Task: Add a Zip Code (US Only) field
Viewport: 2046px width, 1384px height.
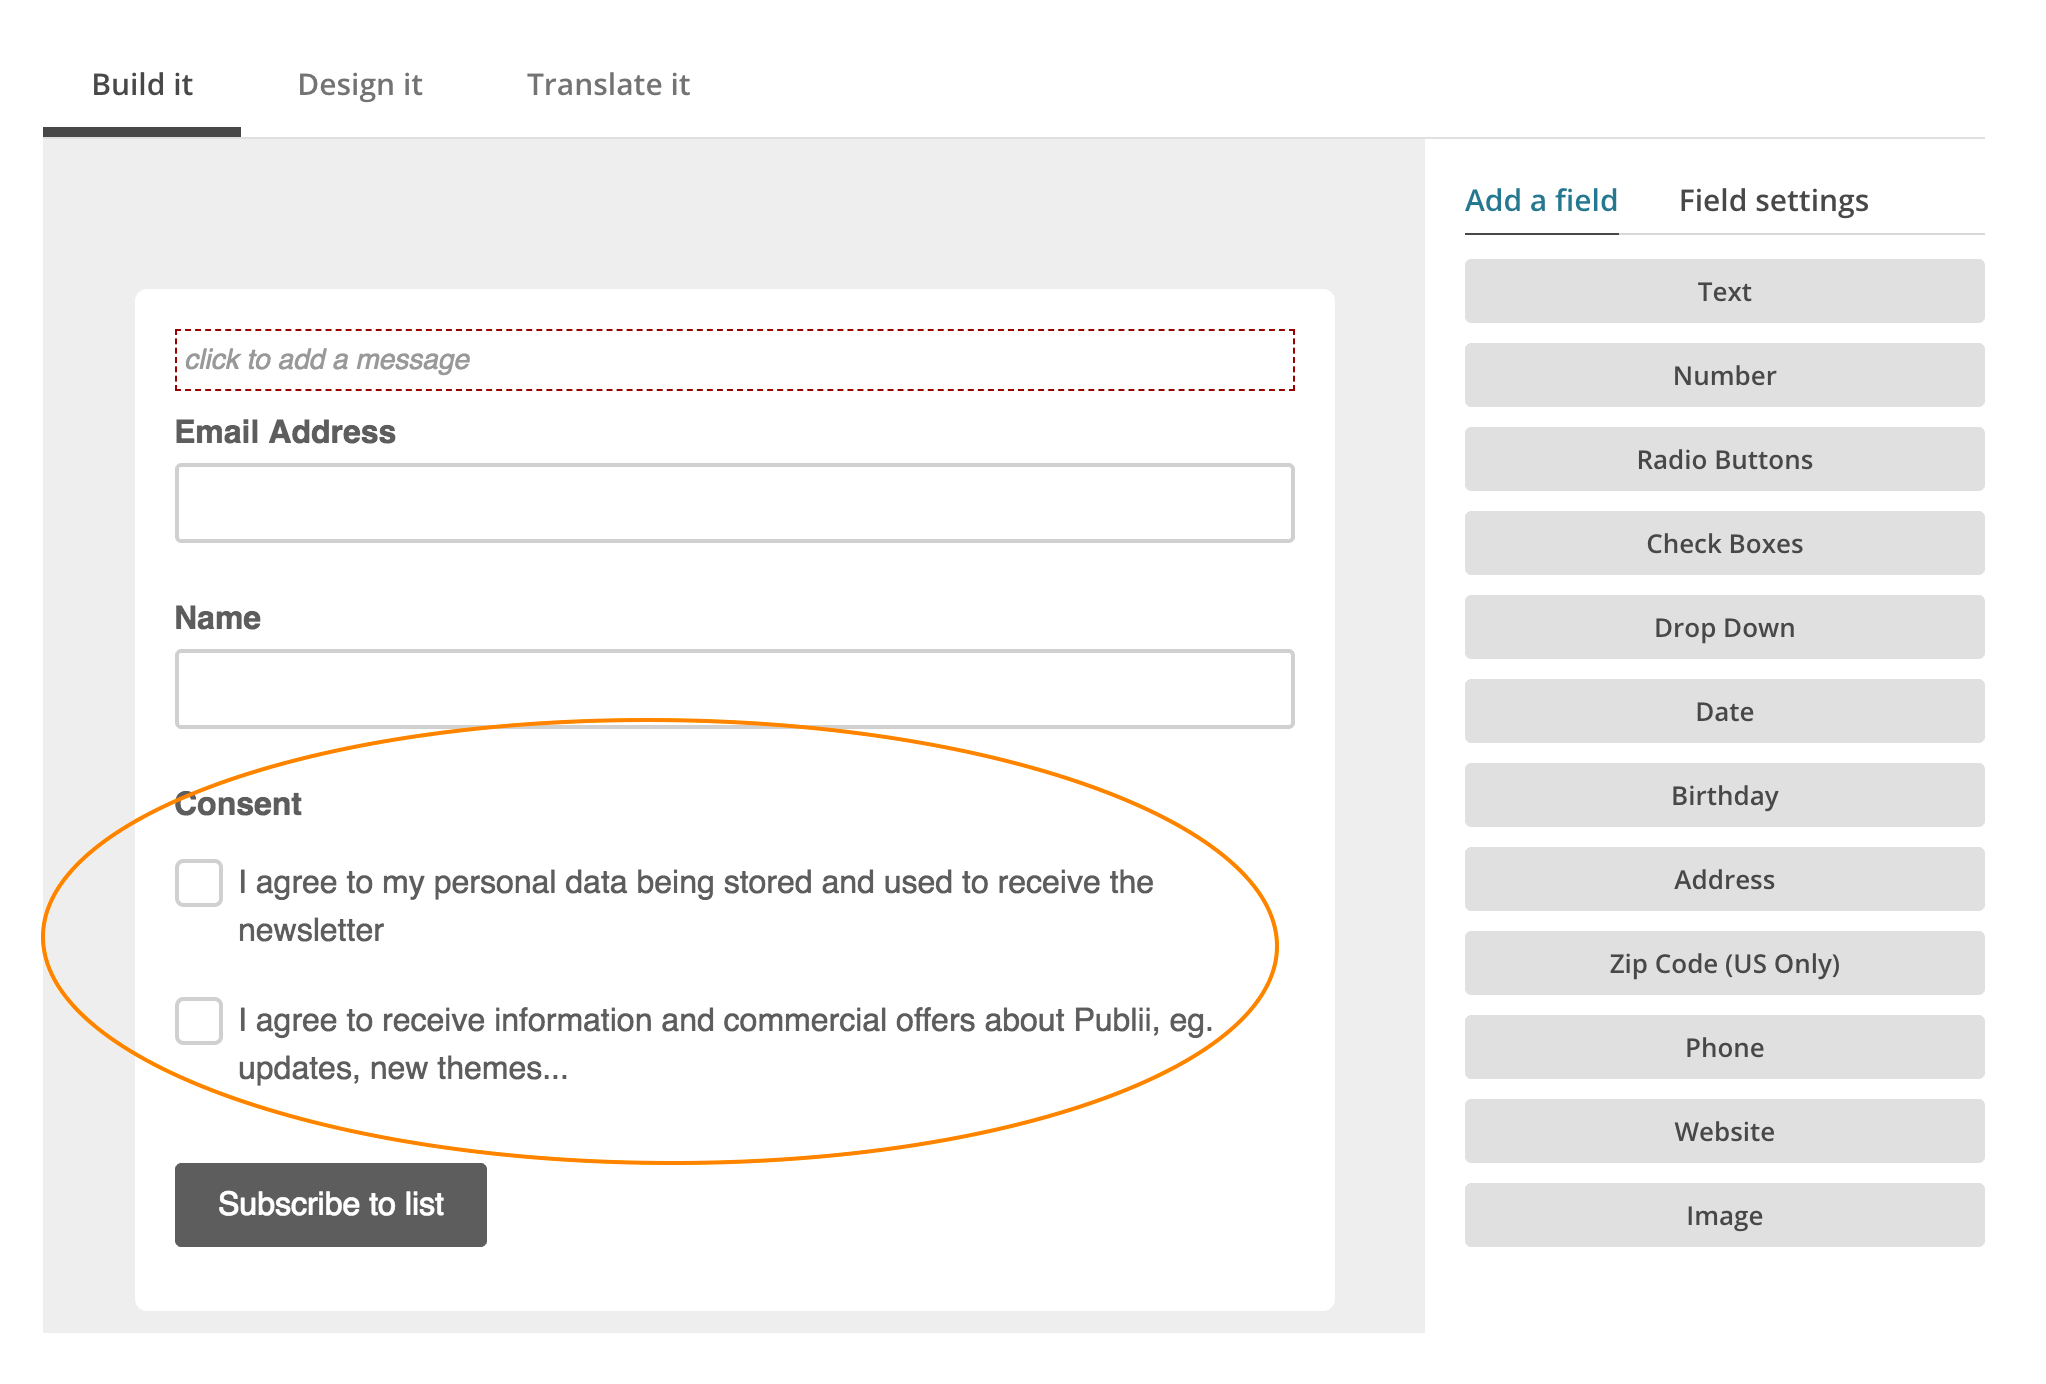Action: click(1723, 963)
